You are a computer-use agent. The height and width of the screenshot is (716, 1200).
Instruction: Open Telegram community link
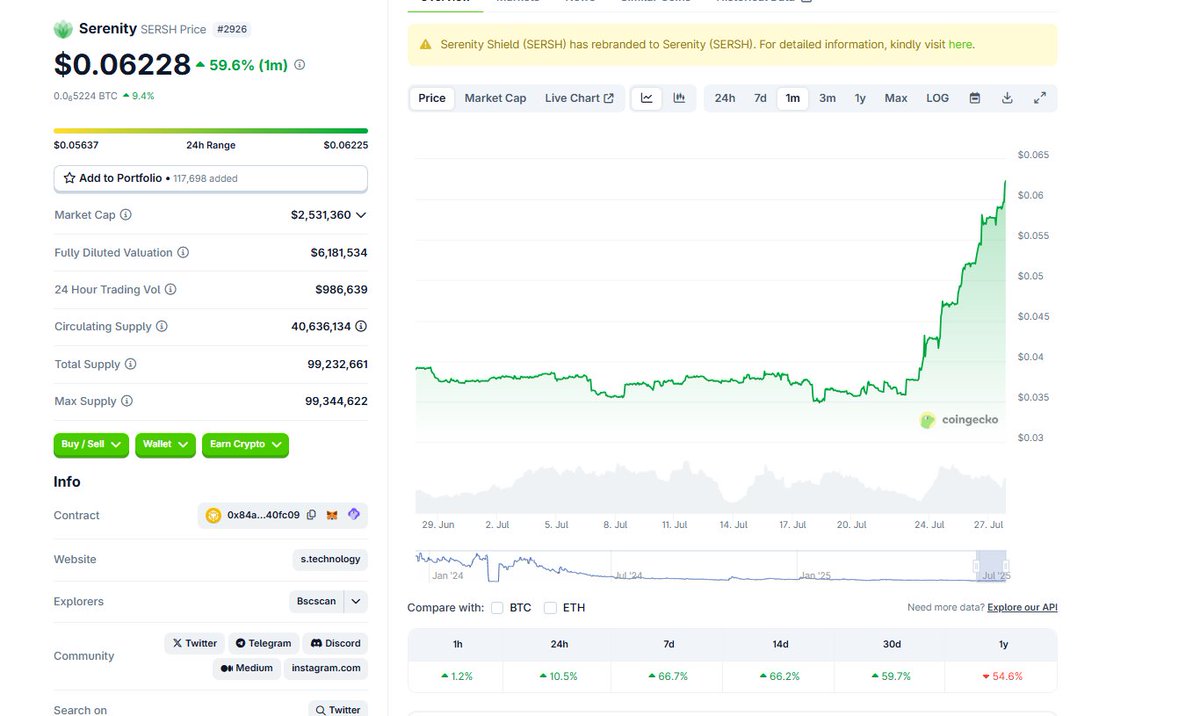(263, 643)
